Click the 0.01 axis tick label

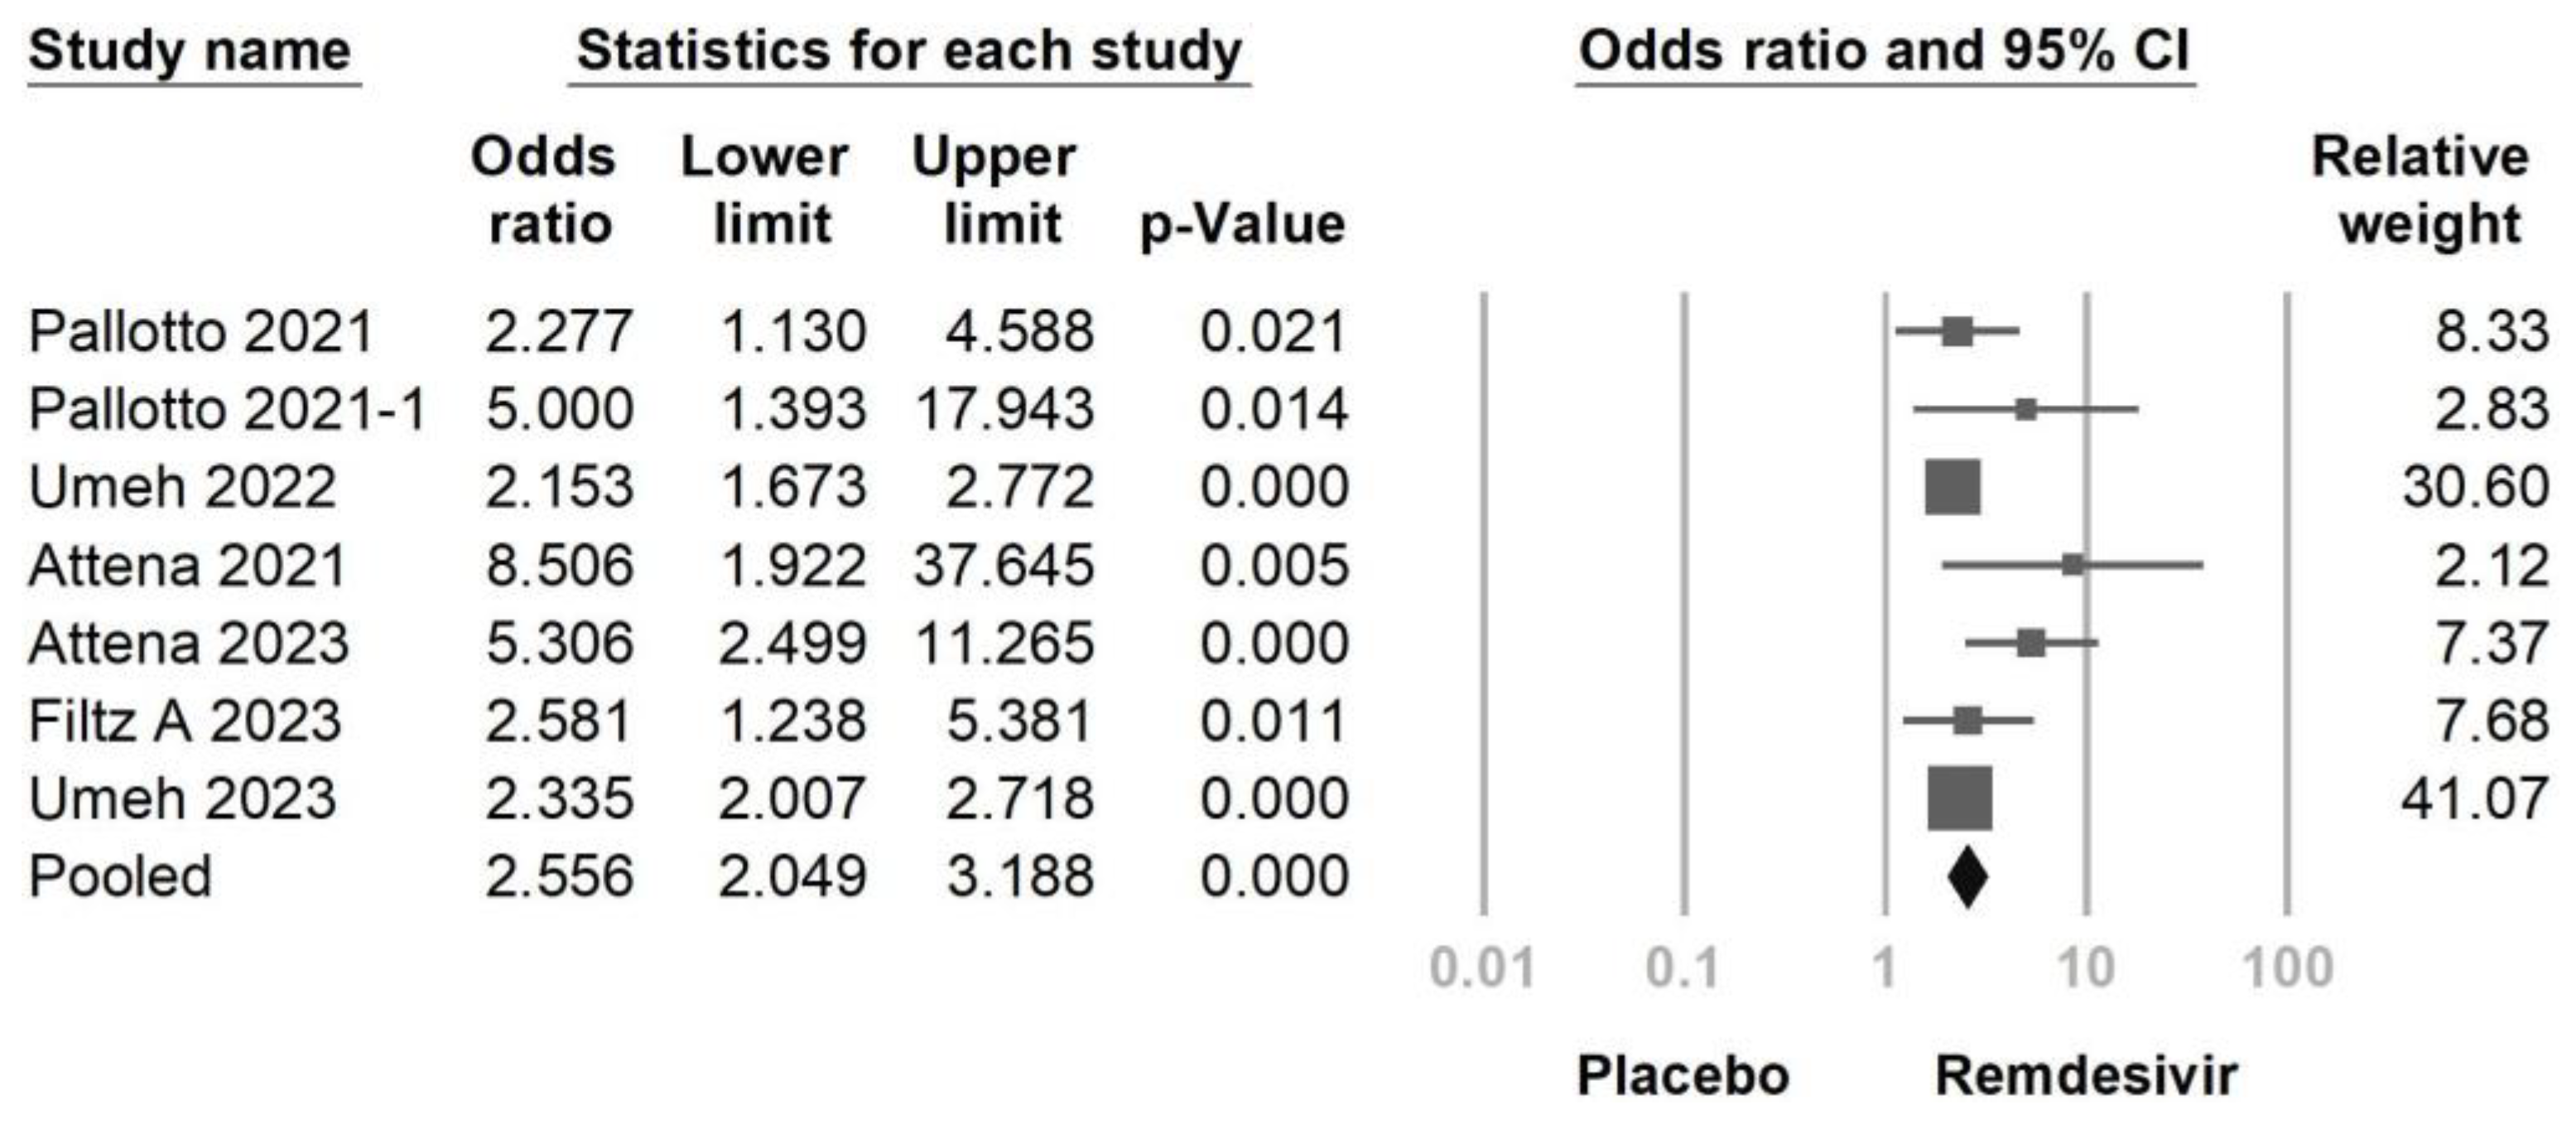[1482, 968]
